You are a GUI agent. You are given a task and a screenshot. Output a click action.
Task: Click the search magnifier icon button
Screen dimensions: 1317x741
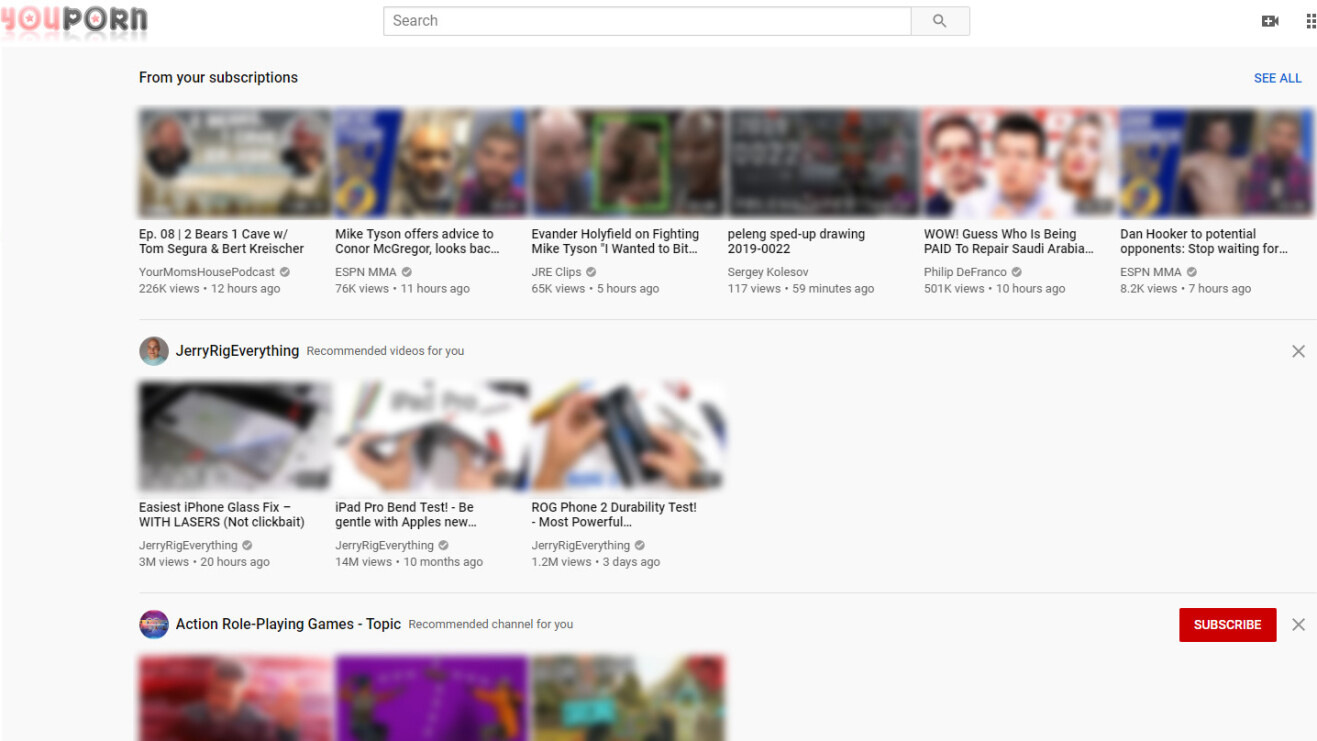pos(939,21)
